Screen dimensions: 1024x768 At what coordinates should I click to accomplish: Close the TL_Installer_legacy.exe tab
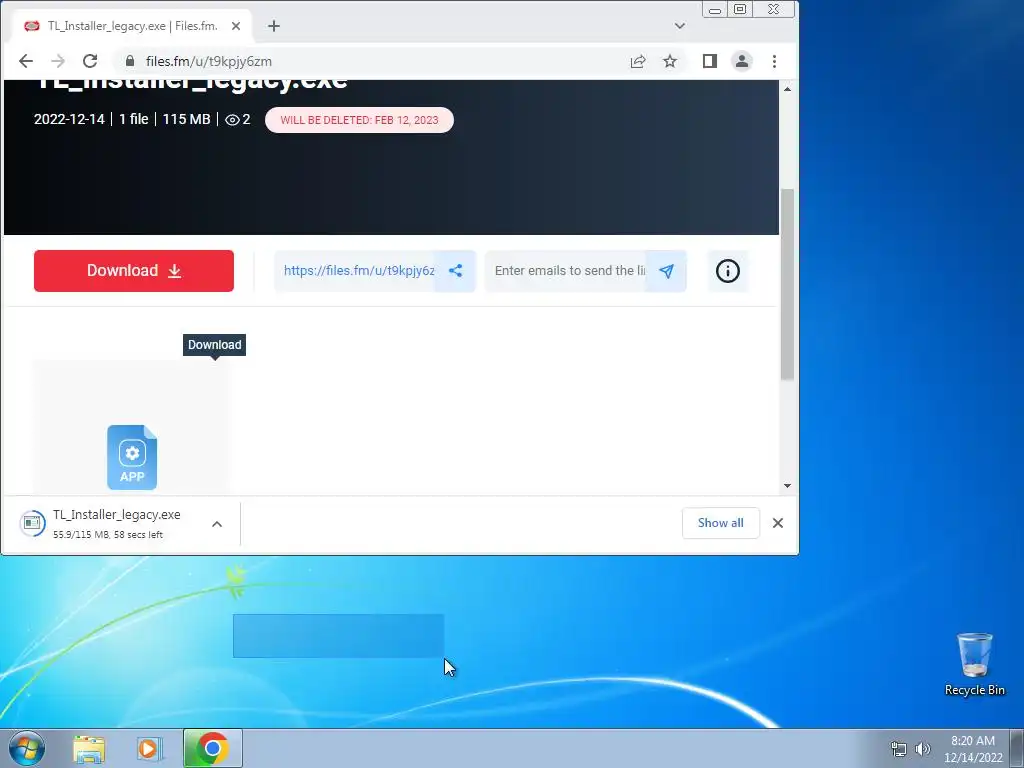point(236,26)
